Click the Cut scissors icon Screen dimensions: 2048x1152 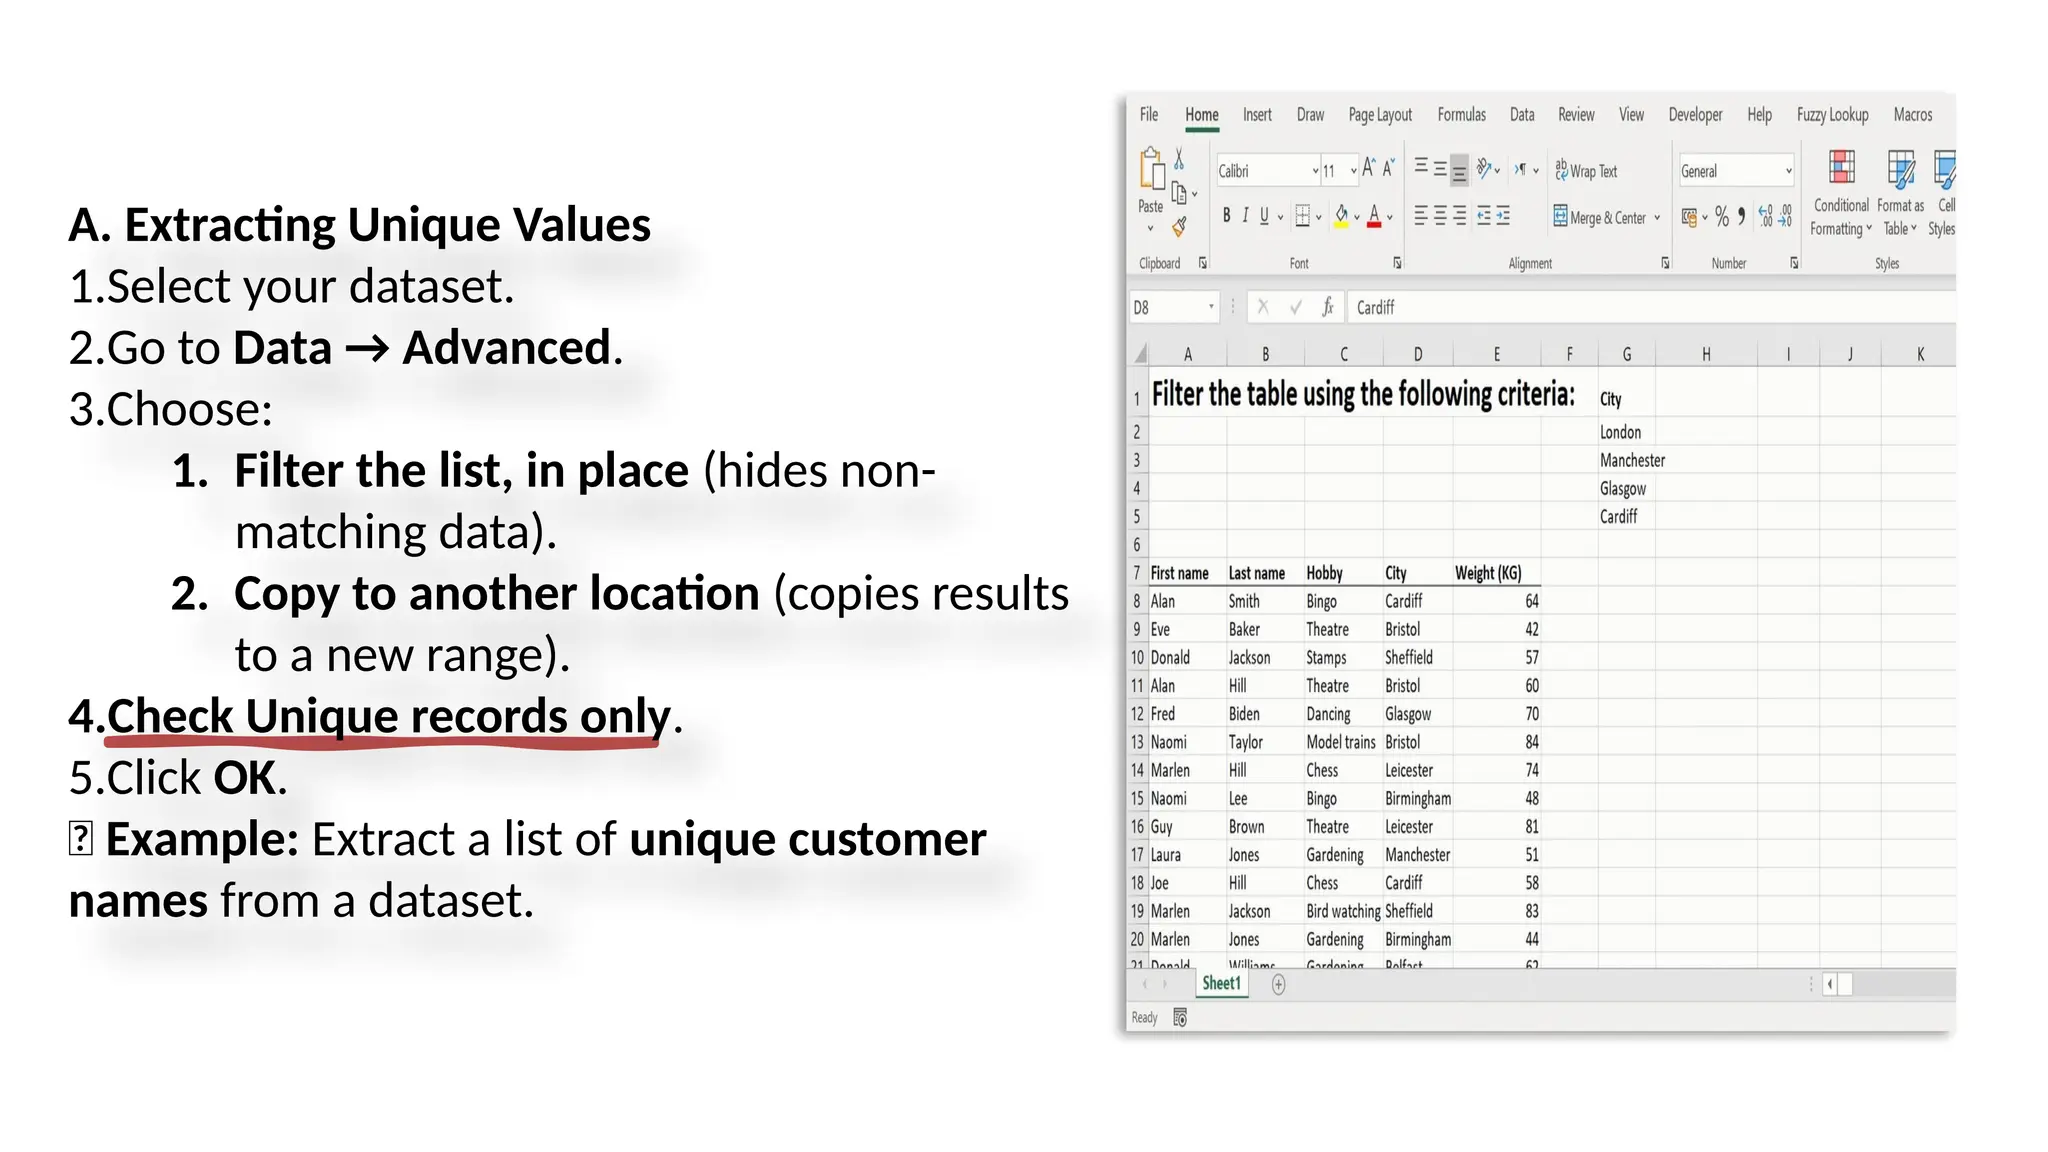pos(1180,158)
